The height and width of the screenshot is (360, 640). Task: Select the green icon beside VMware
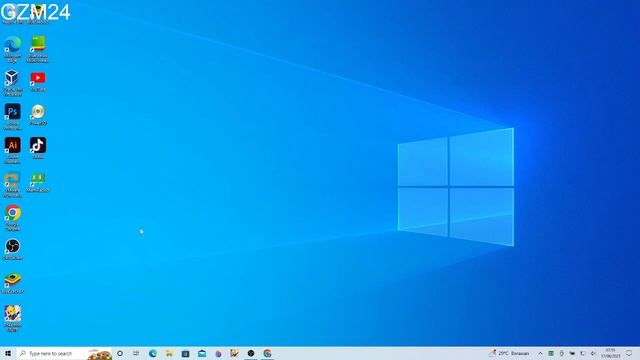tap(38, 182)
